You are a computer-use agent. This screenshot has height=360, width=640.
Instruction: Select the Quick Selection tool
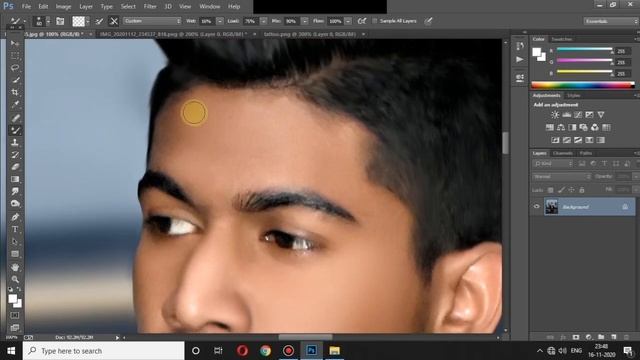pos(15,80)
